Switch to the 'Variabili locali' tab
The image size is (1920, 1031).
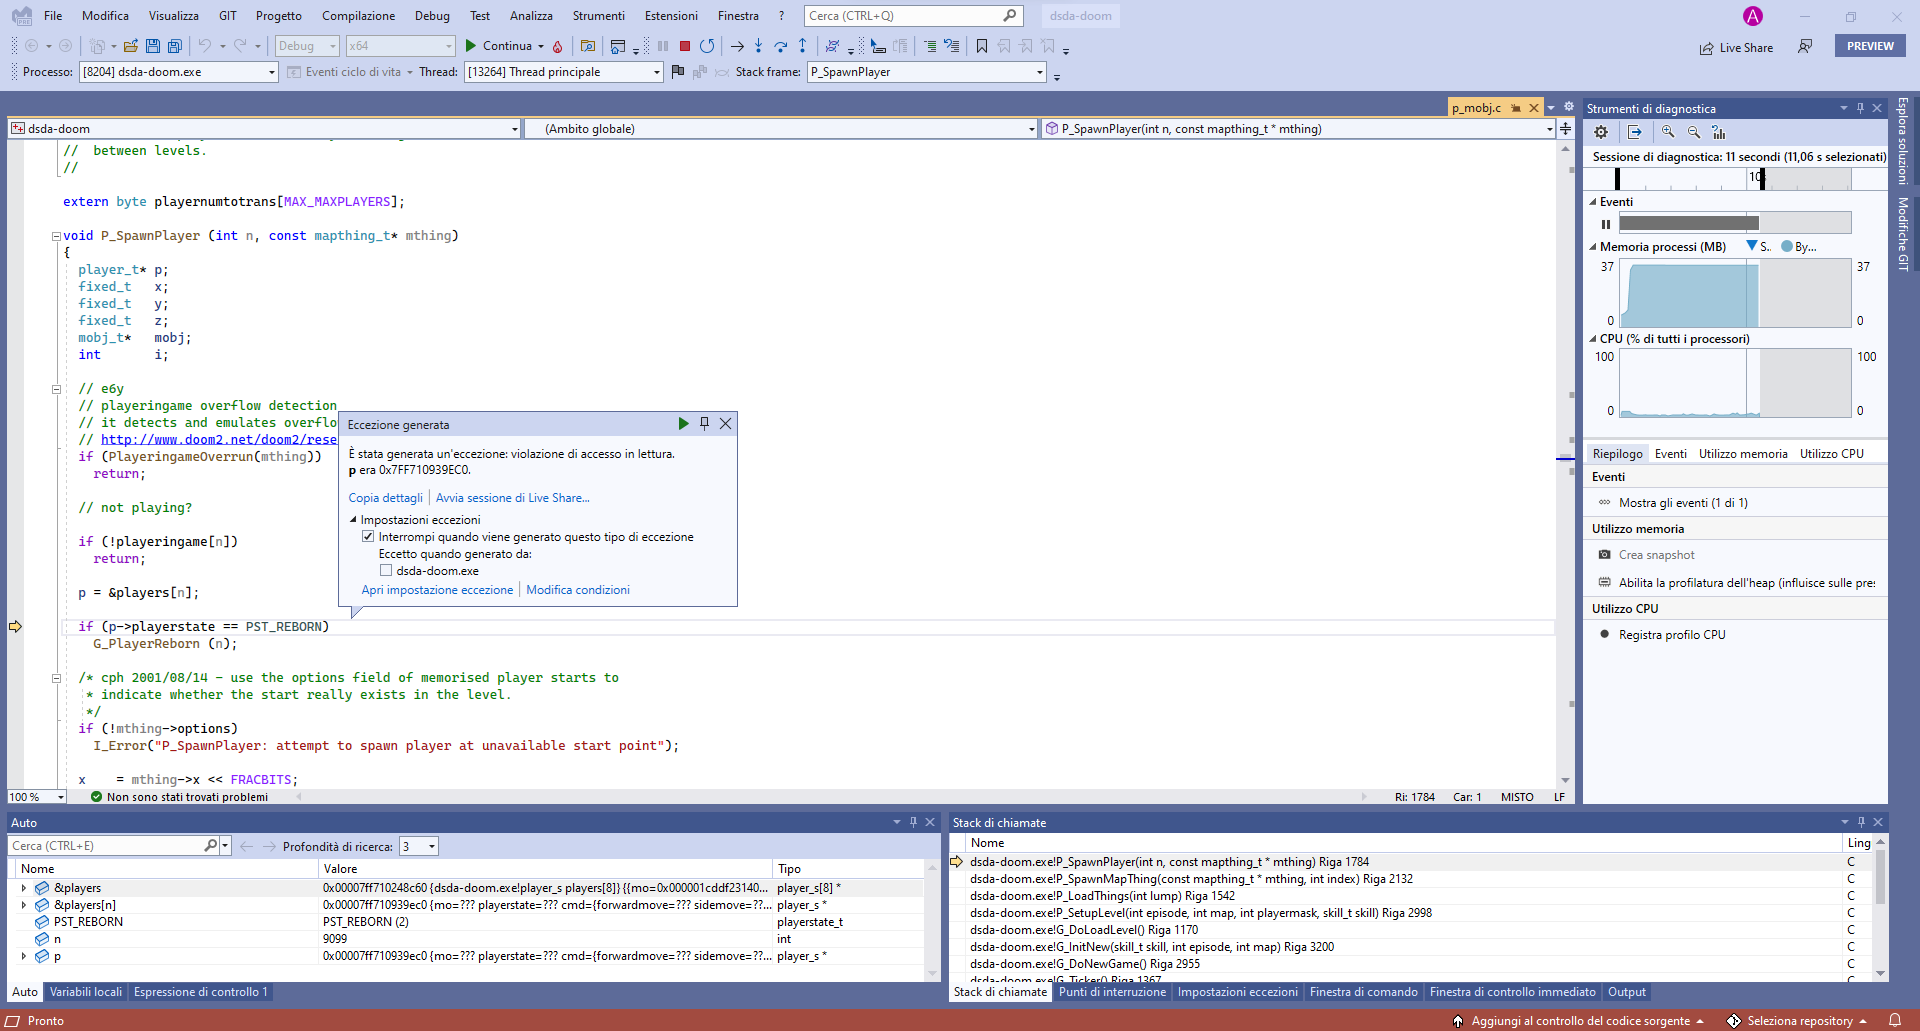pos(86,992)
